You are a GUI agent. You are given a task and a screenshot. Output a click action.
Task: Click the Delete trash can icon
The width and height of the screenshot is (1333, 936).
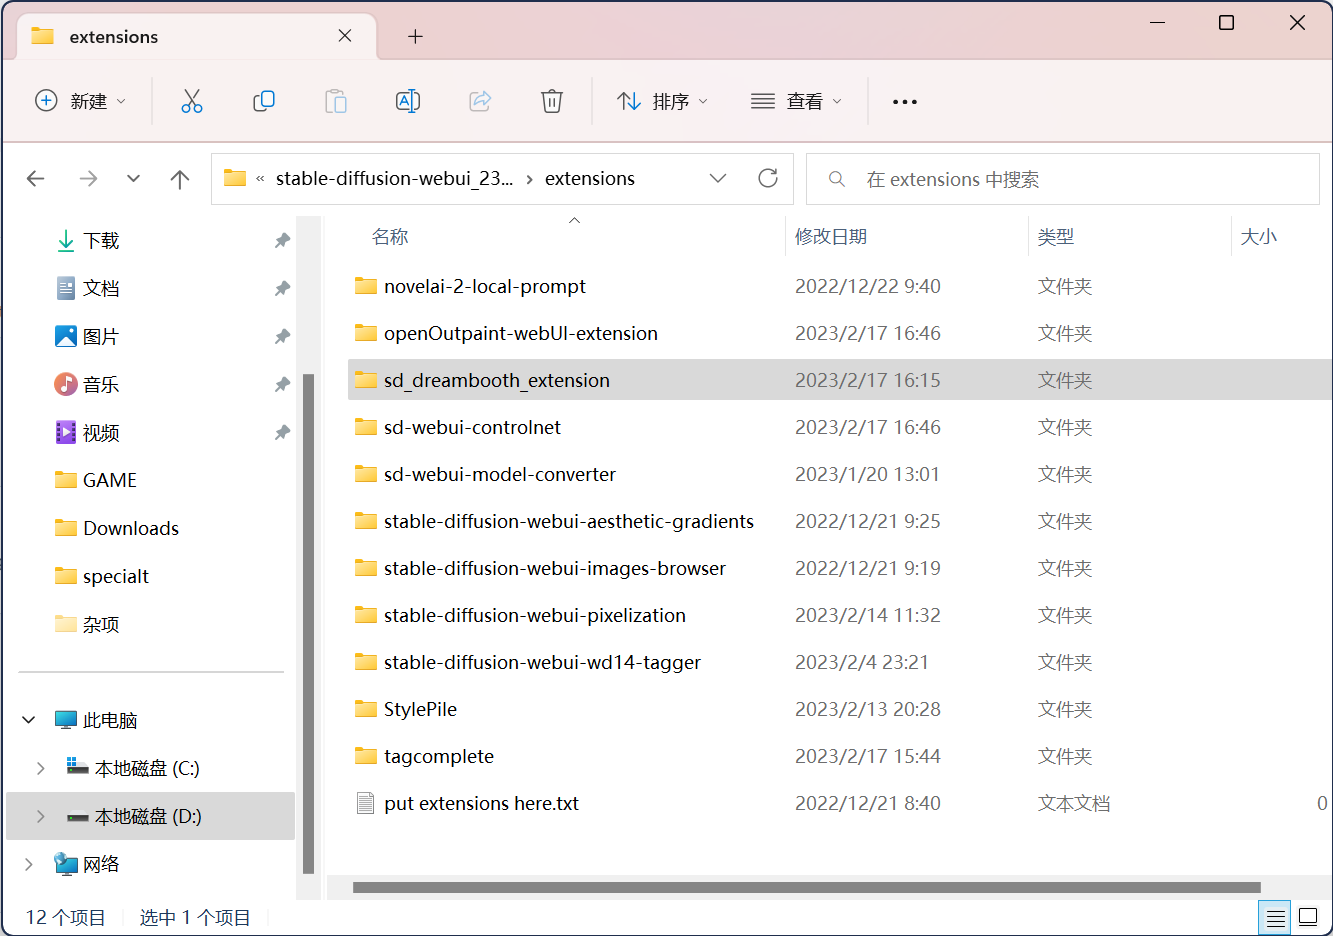552,101
